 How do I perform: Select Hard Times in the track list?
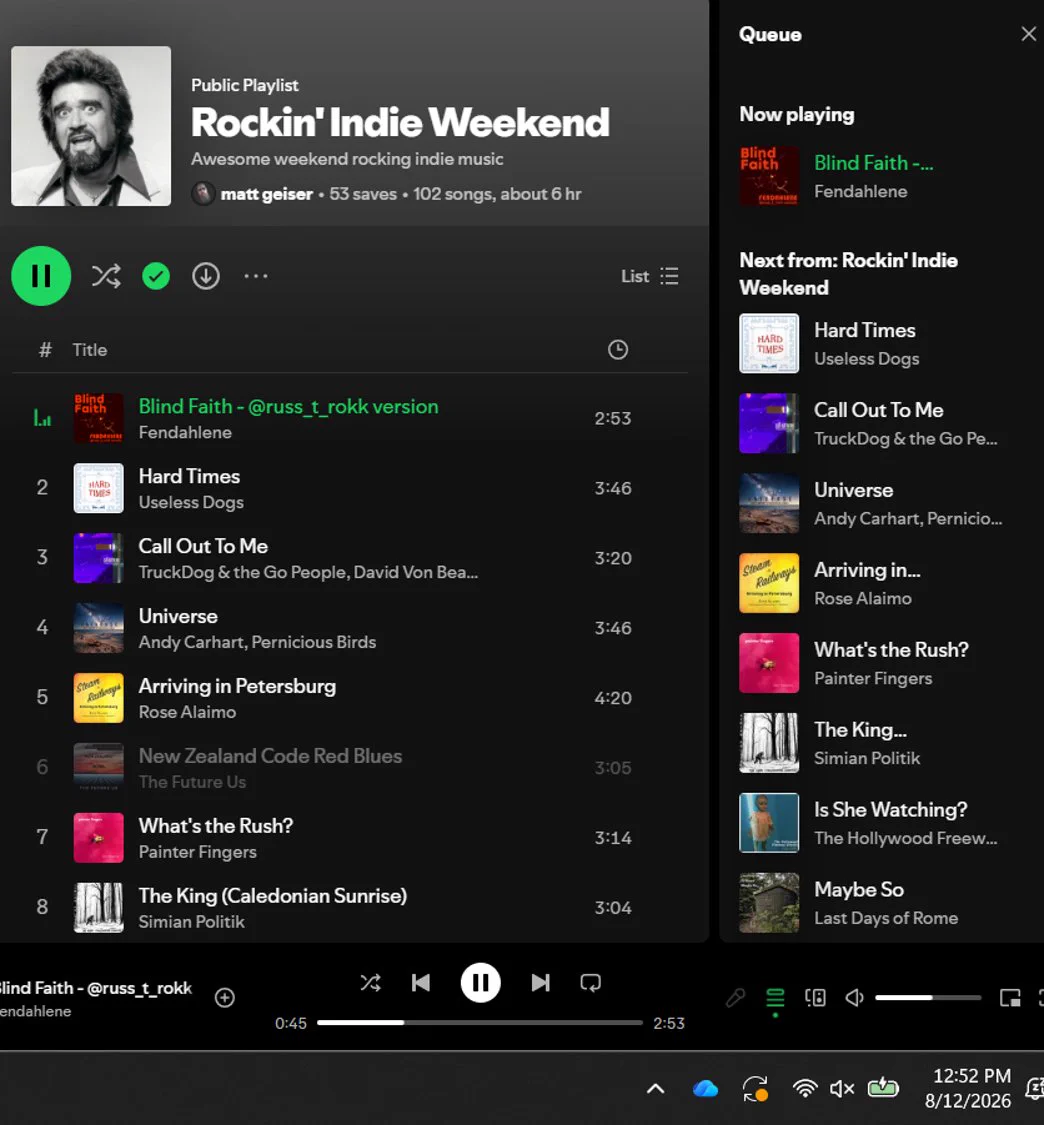[x=189, y=476]
